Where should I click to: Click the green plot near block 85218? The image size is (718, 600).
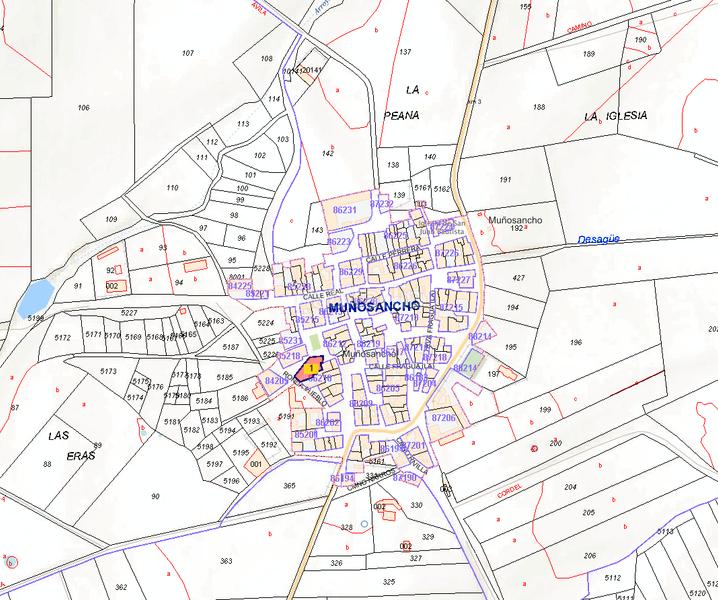click(314, 342)
